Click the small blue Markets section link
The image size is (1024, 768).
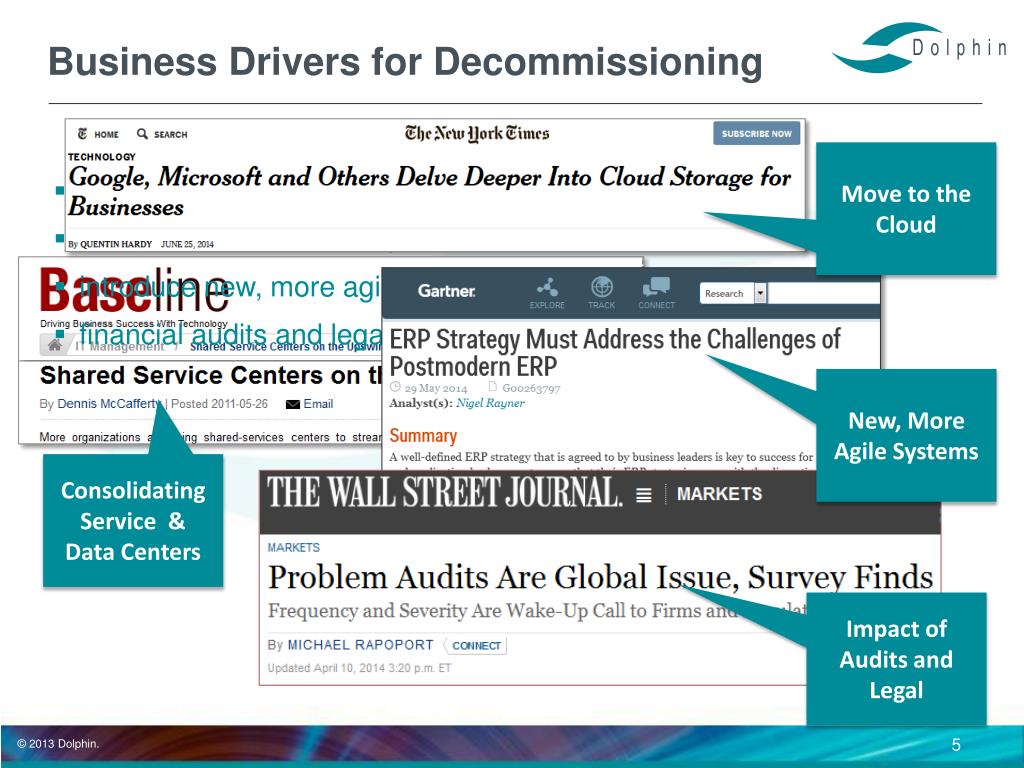pyautogui.click(x=293, y=547)
